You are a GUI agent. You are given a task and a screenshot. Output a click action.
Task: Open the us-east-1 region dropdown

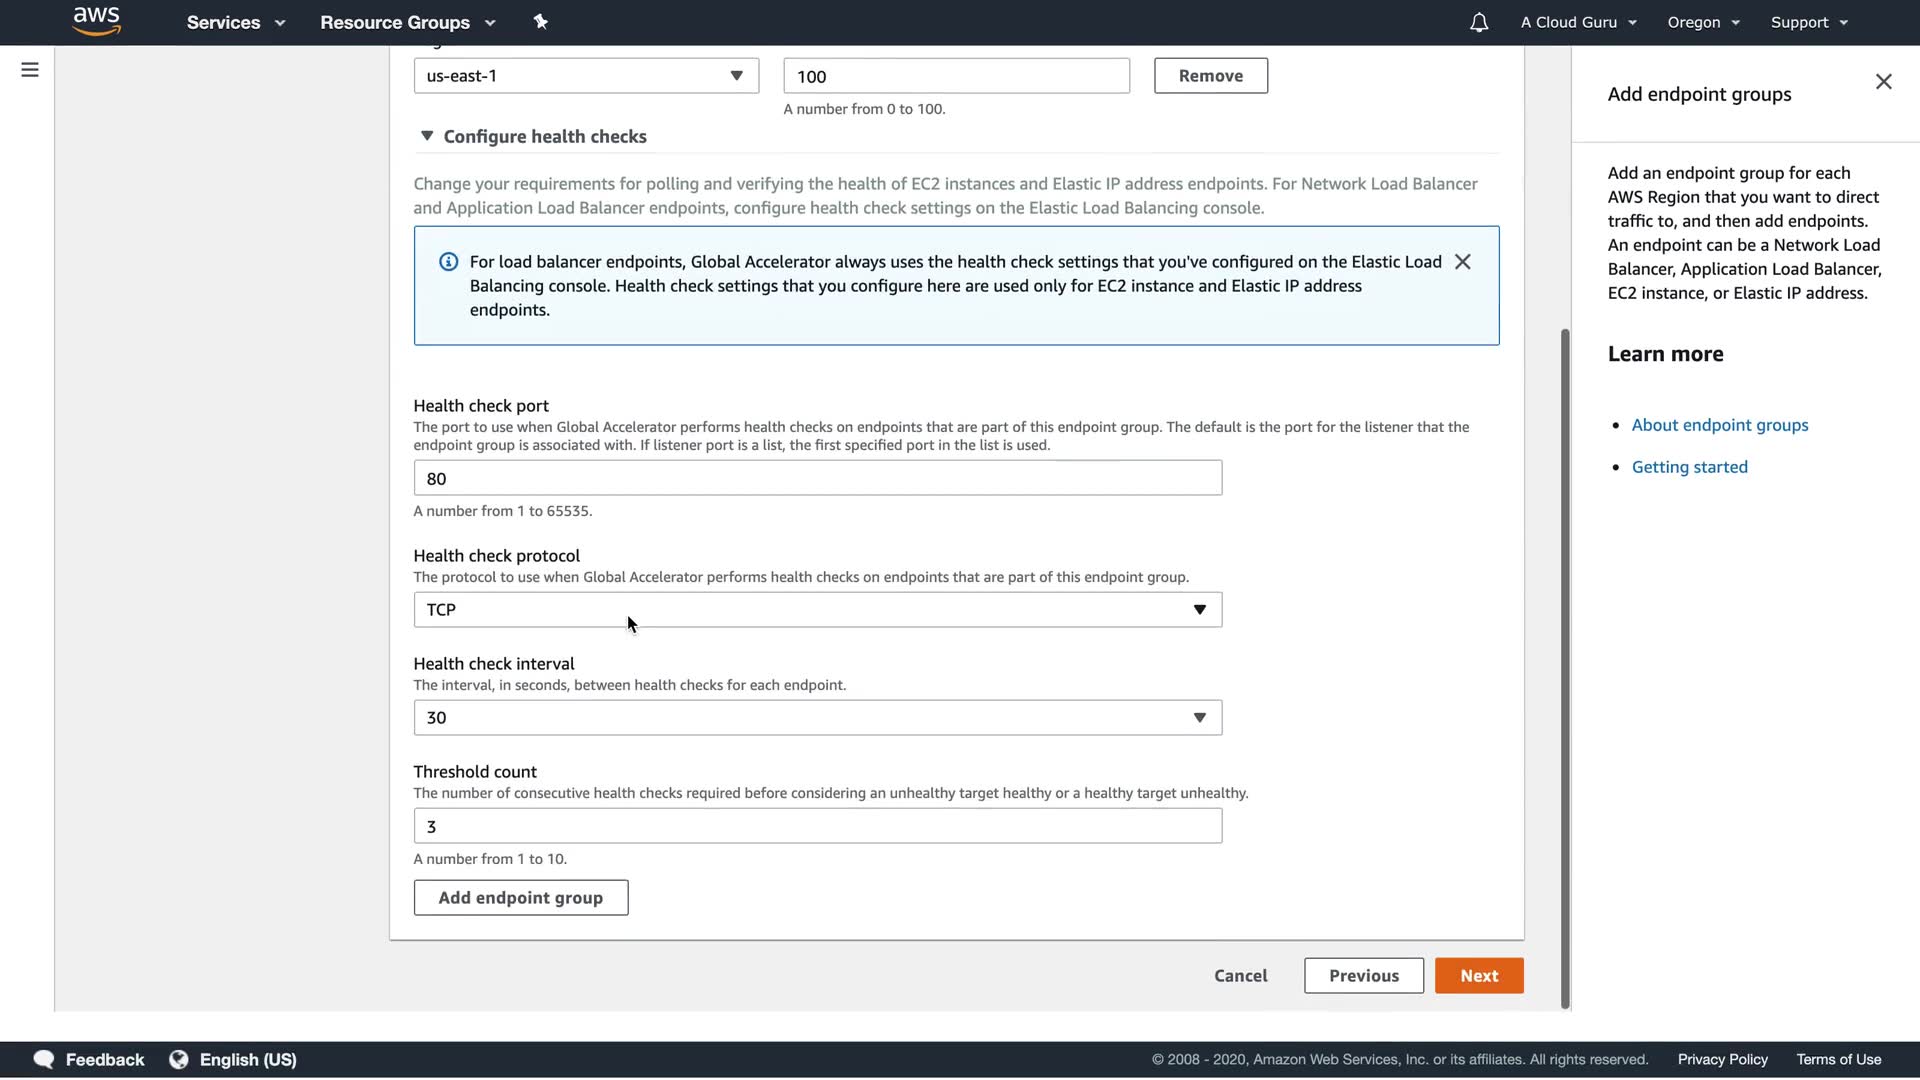(586, 76)
